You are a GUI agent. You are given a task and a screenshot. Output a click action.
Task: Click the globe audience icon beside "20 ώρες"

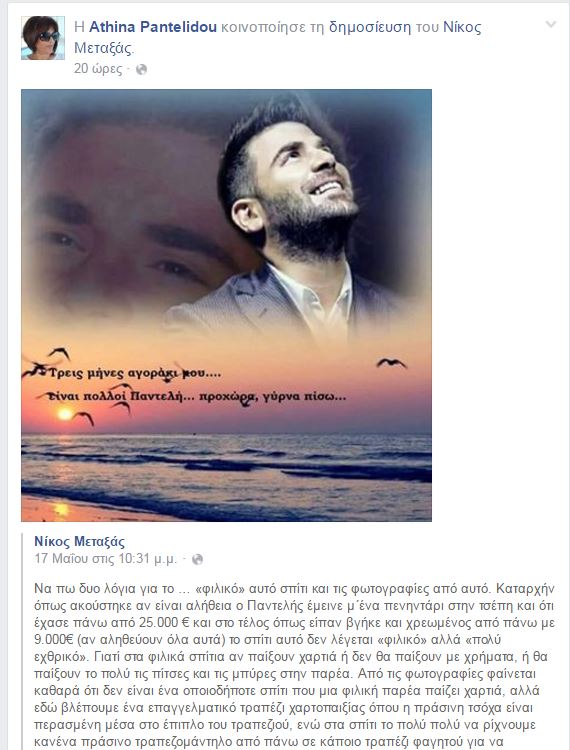point(141,69)
